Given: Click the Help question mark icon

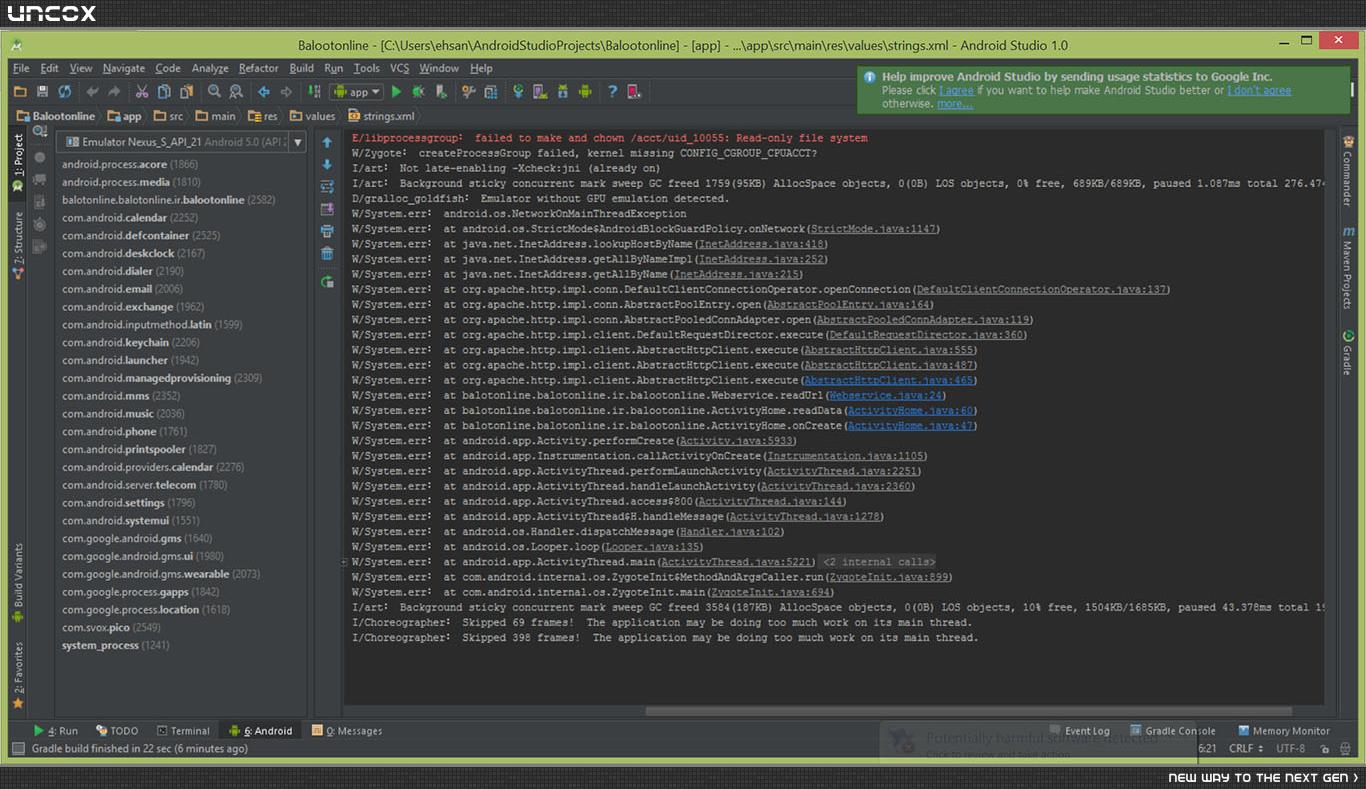Looking at the screenshot, I should (x=612, y=92).
